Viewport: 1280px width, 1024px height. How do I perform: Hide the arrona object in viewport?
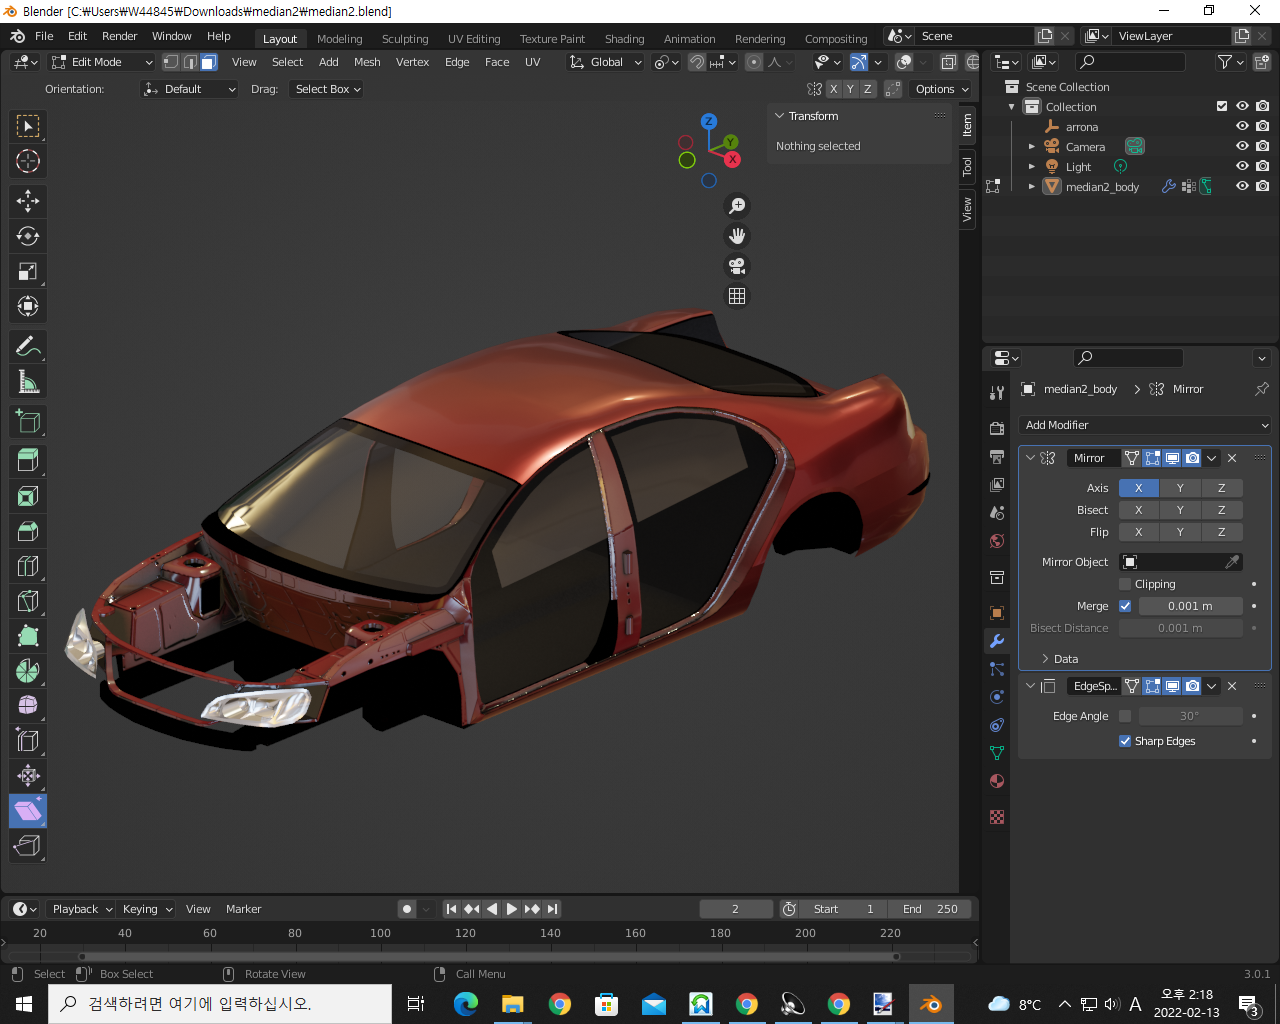tap(1242, 126)
